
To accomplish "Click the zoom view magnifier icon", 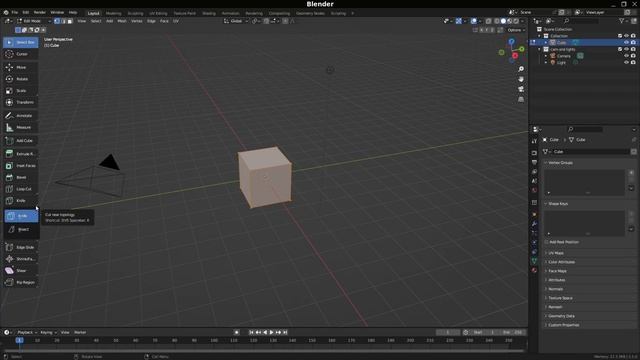I will (521, 69).
